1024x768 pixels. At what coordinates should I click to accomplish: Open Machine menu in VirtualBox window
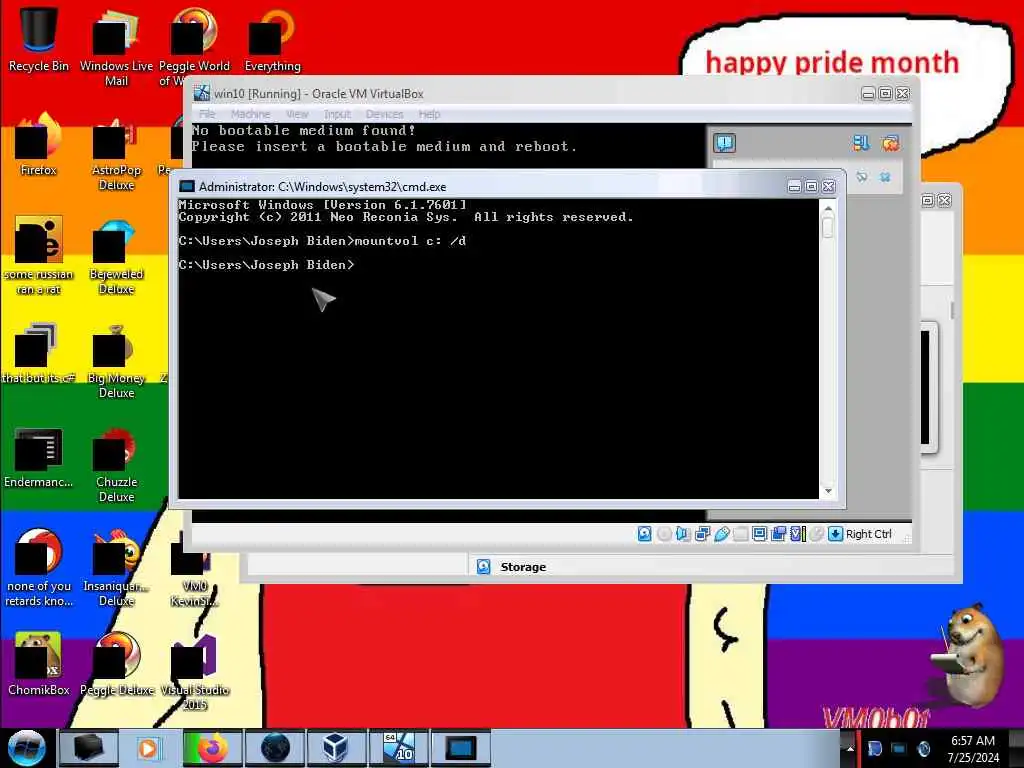click(x=250, y=114)
